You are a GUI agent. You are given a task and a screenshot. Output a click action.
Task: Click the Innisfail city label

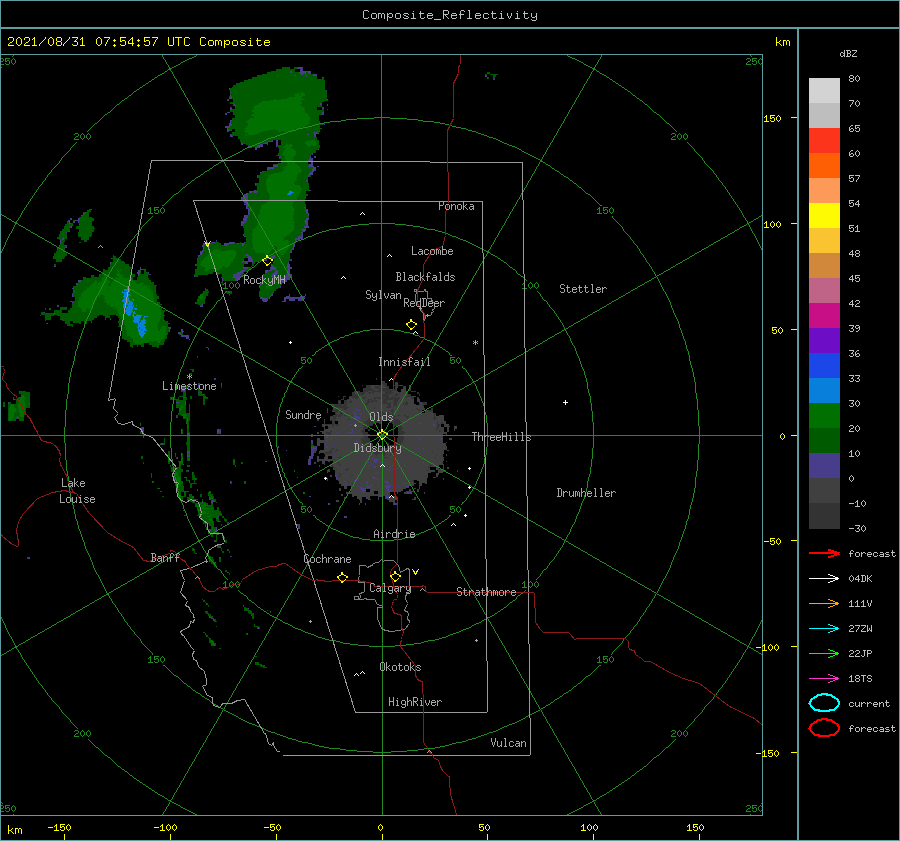(404, 362)
